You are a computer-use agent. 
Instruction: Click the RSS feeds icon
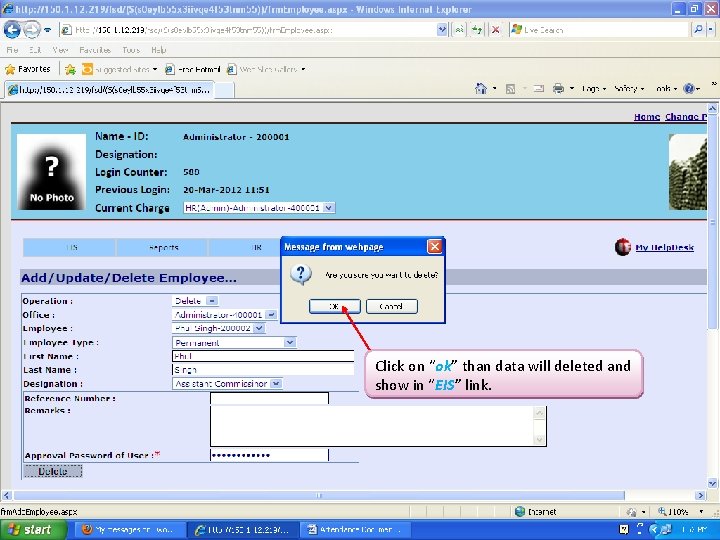point(510,89)
